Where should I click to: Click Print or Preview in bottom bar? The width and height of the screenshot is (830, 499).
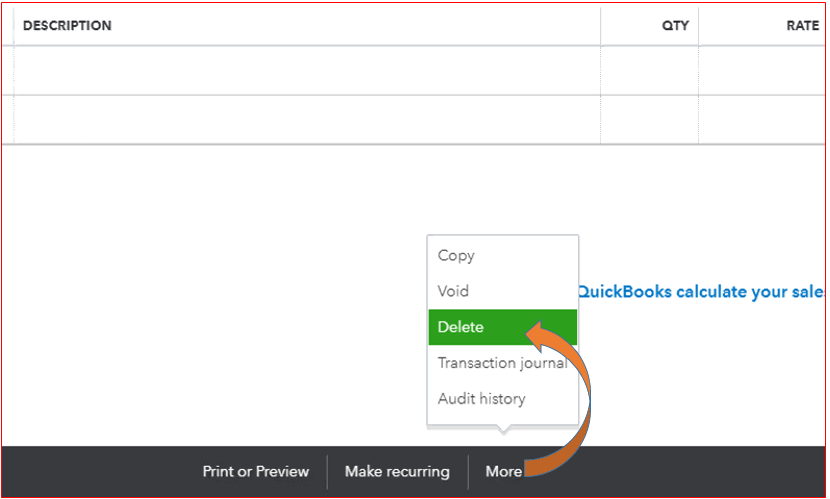tap(256, 472)
